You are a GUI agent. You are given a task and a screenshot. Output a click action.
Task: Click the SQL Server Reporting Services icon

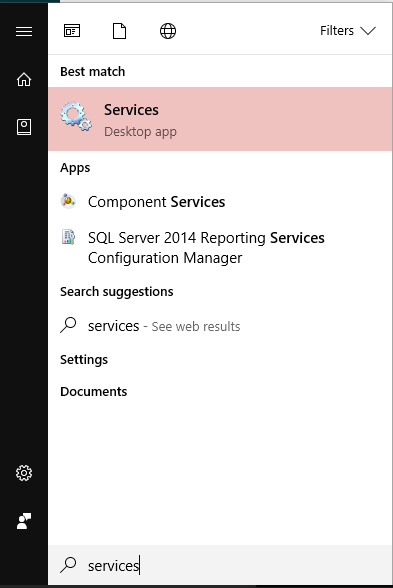coord(68,237)
